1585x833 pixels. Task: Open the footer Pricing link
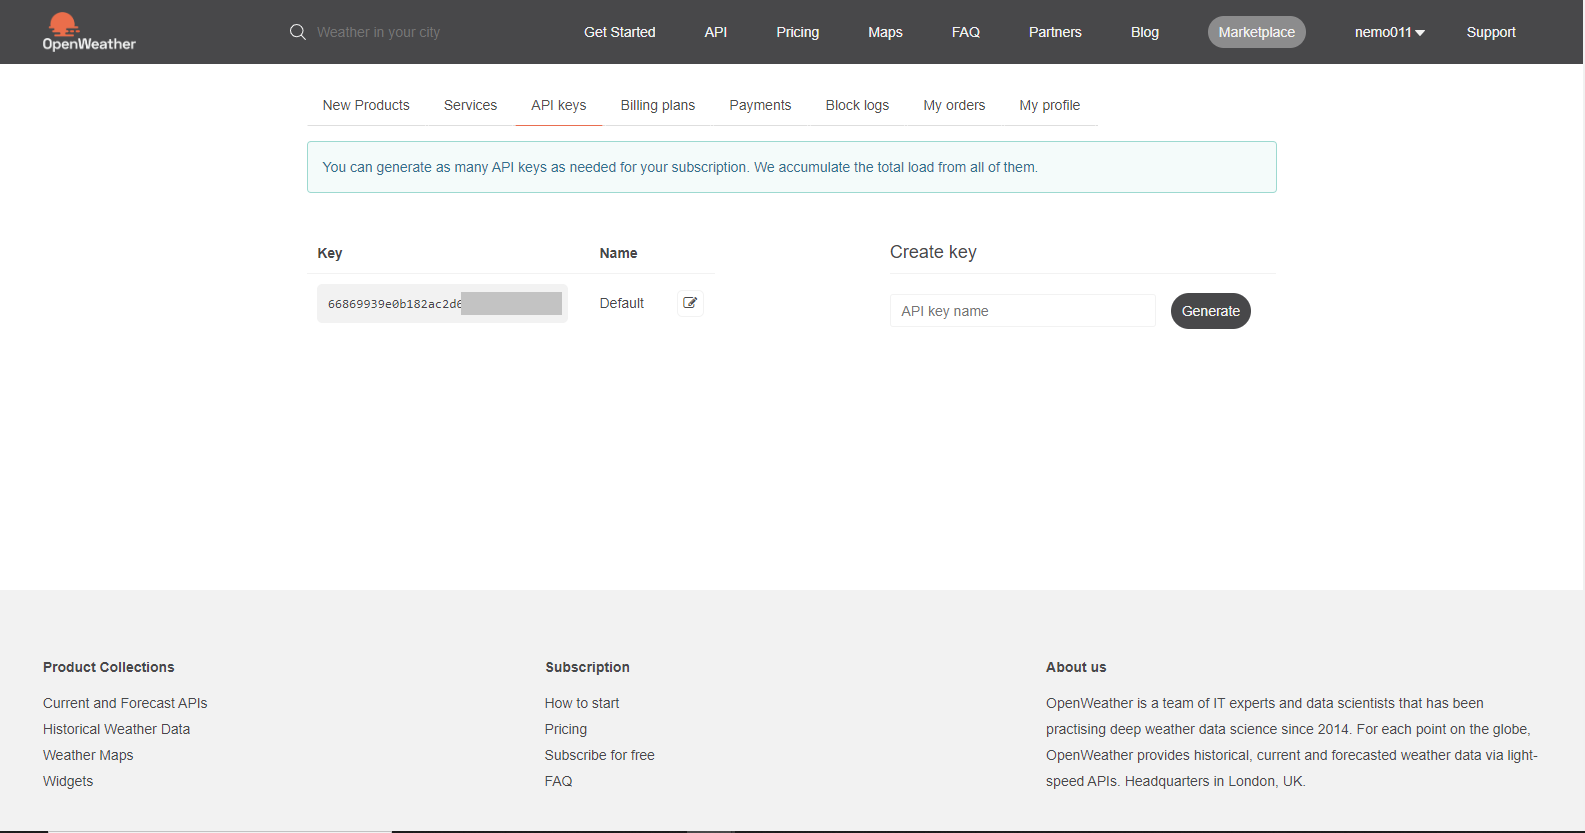[566, 729]
